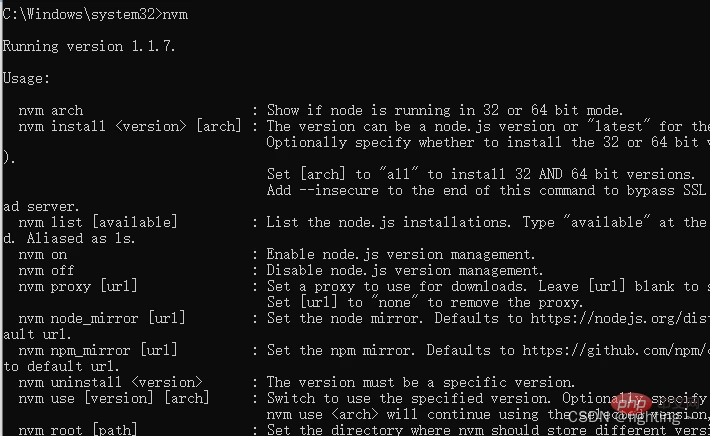
Task: Click the 'Usage:' heading
Action: [26, 78]
